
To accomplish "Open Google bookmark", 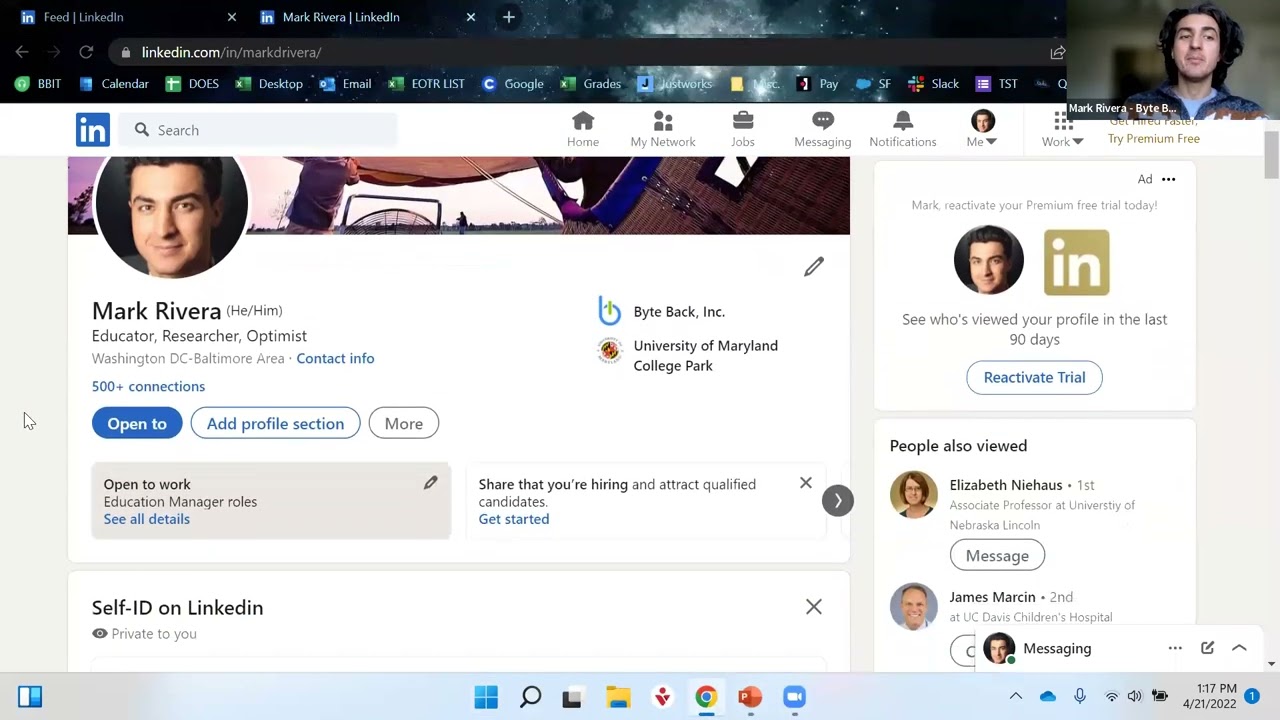I will click(512, 84).
